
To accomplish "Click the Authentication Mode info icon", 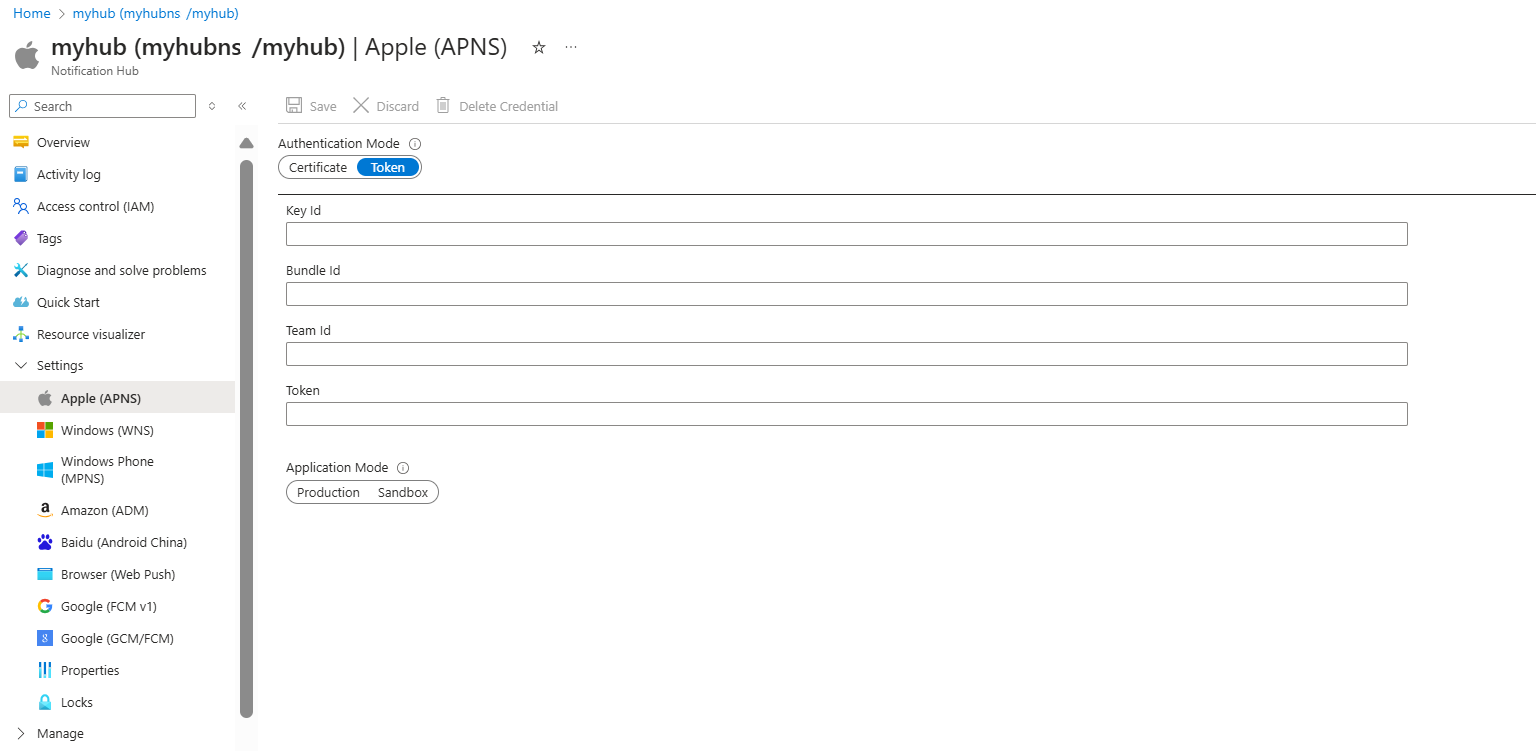I will [x=414, y=143].
